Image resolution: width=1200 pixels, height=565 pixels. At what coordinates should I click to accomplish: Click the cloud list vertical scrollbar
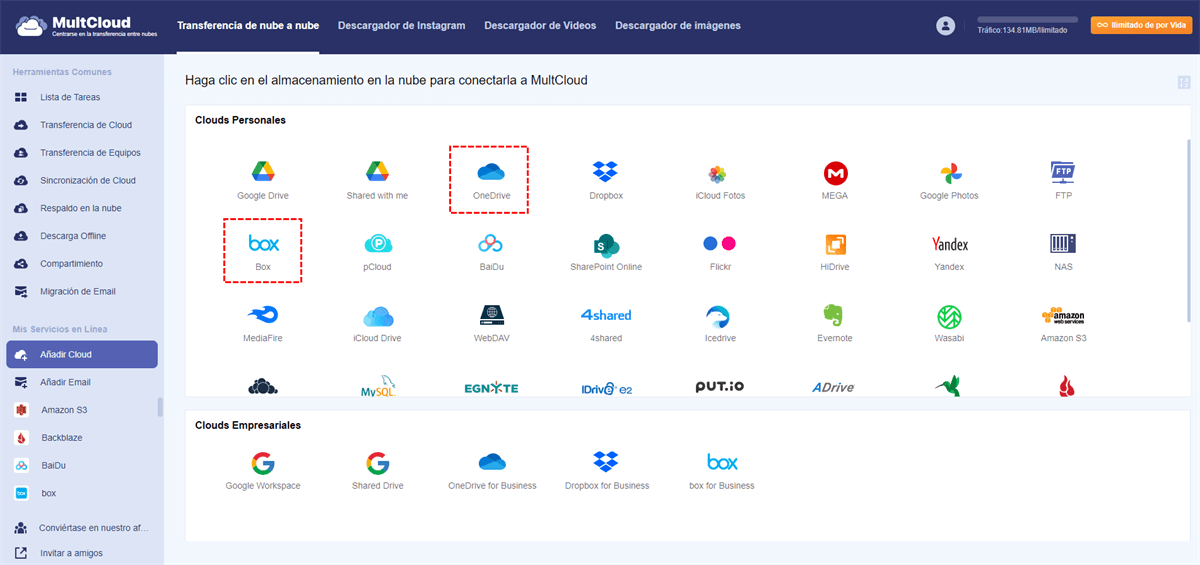1188,230
